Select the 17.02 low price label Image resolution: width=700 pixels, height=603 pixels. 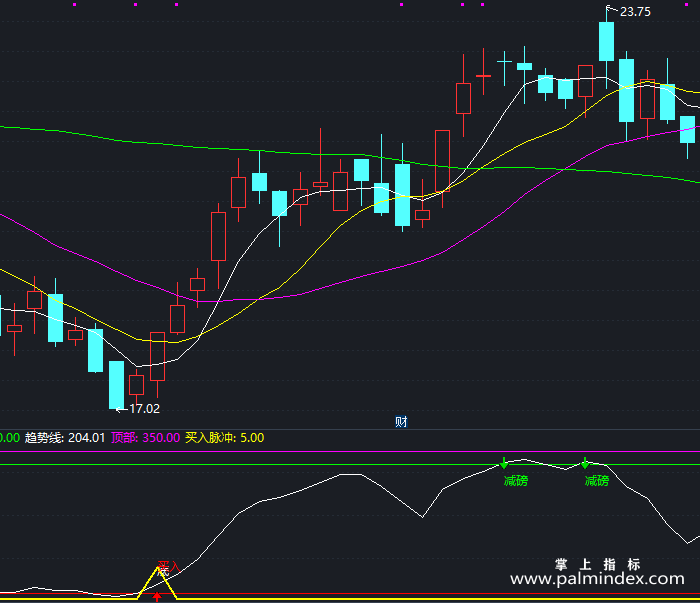pos(144,408)
